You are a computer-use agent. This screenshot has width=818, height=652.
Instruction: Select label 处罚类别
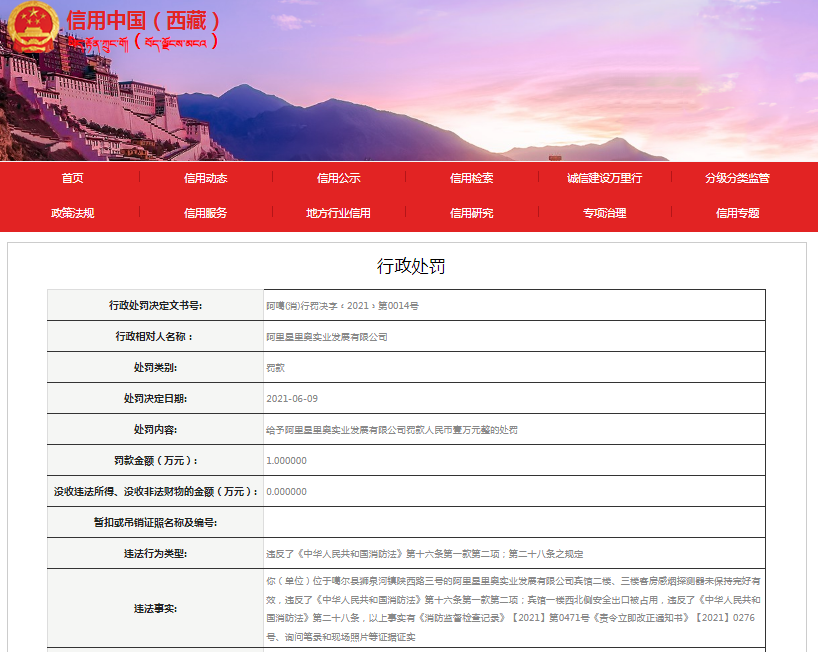tap(155, 368)
